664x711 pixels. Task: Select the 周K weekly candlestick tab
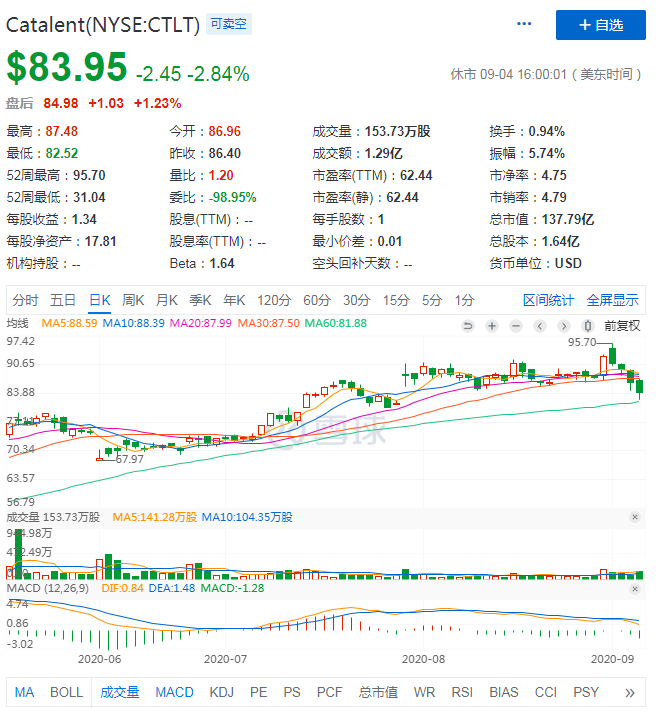coord(133,300)
